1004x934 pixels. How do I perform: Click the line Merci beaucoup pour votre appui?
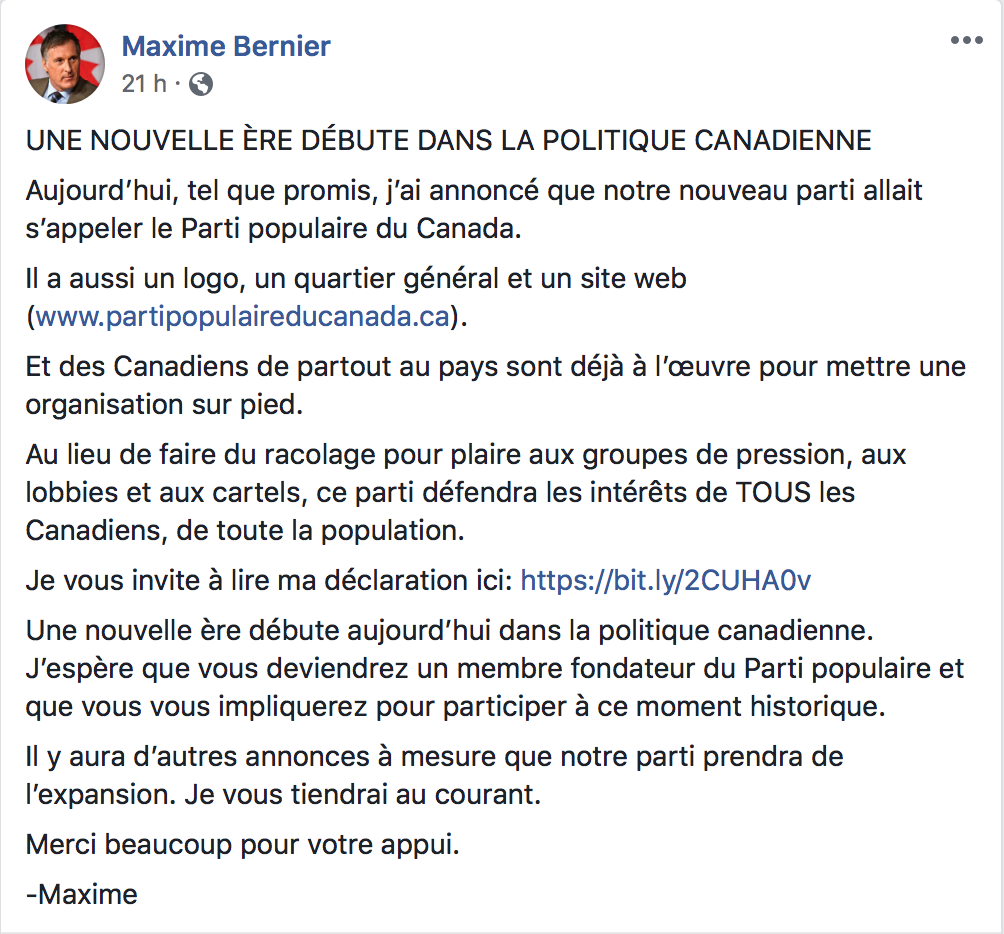click(243, 844)
